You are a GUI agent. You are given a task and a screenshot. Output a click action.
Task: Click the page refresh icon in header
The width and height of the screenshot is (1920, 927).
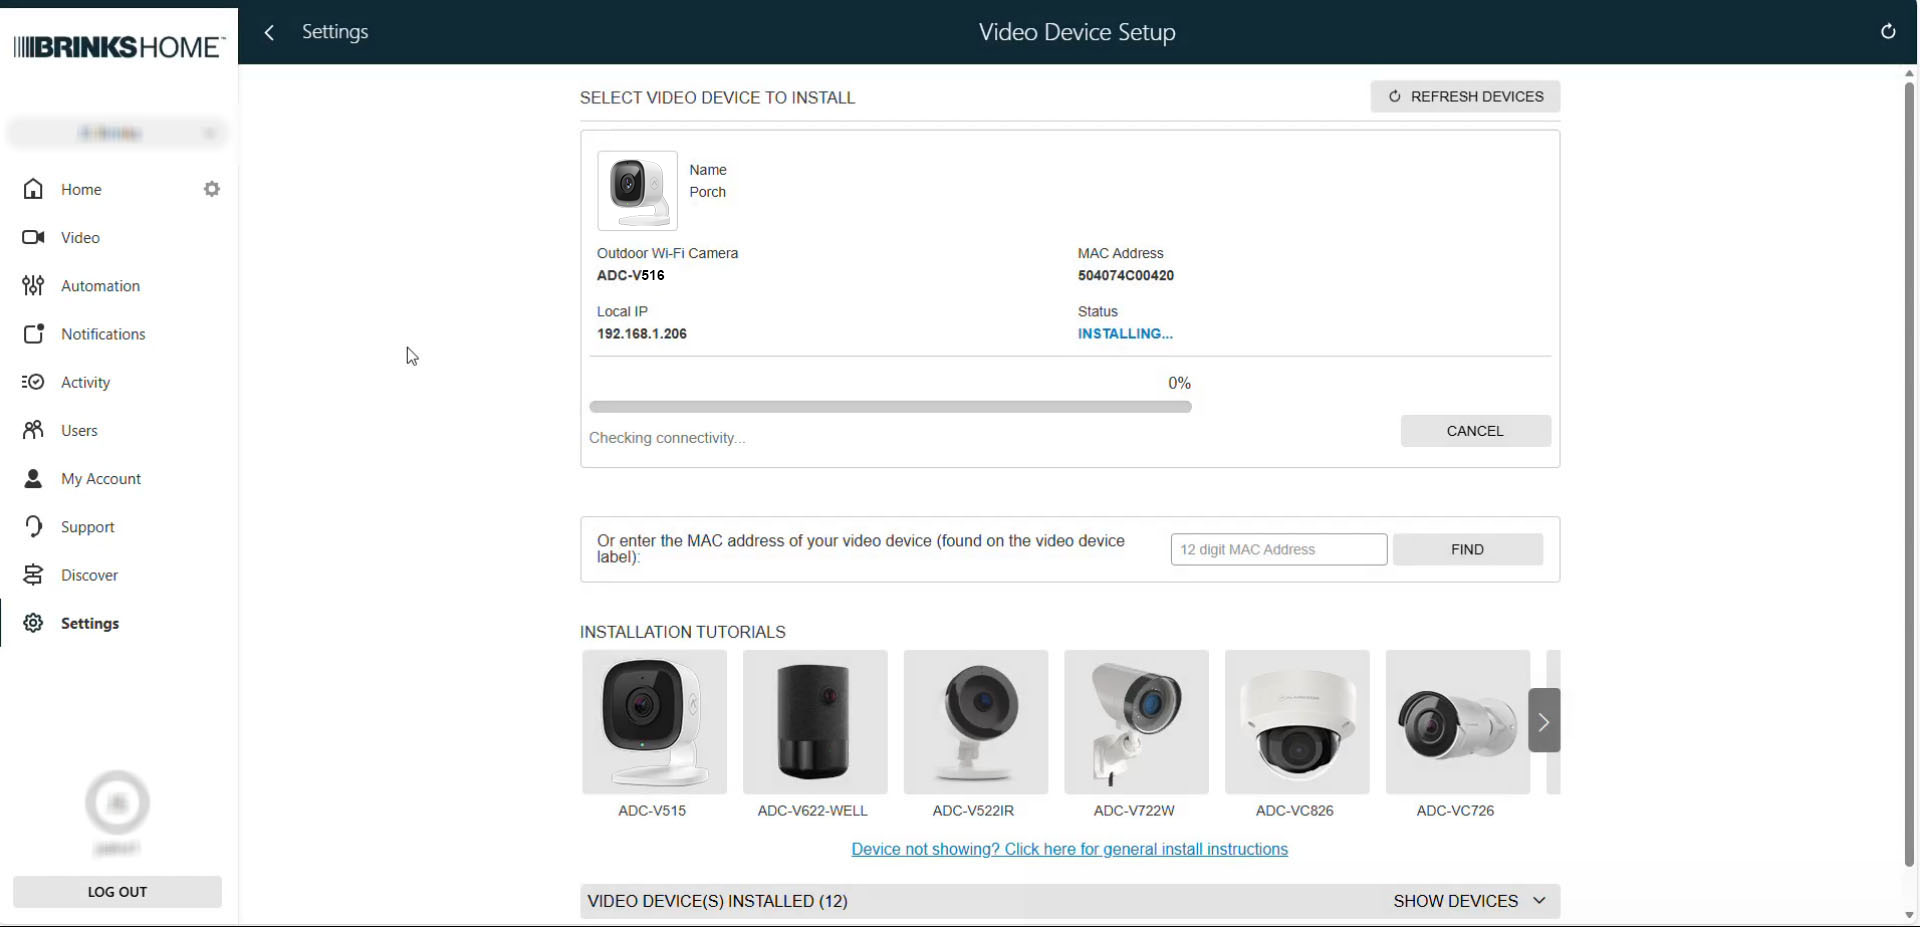(1888, 32)
